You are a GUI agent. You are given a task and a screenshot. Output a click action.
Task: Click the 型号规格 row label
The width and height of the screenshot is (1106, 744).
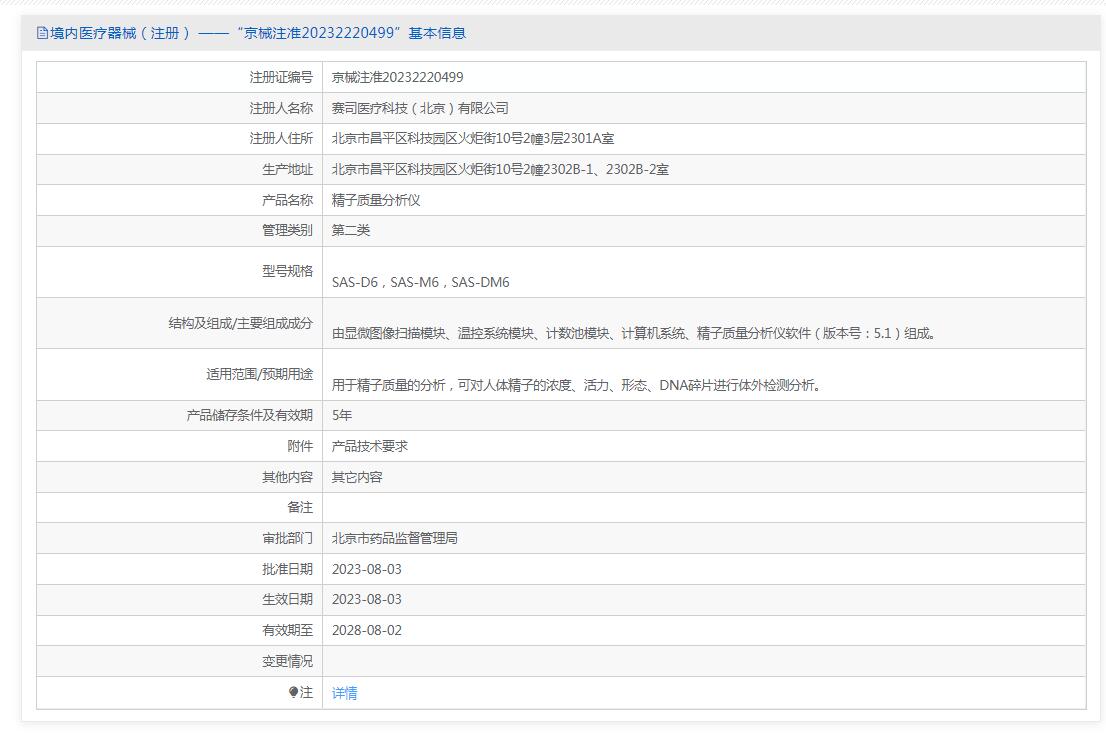coord(287,272)
